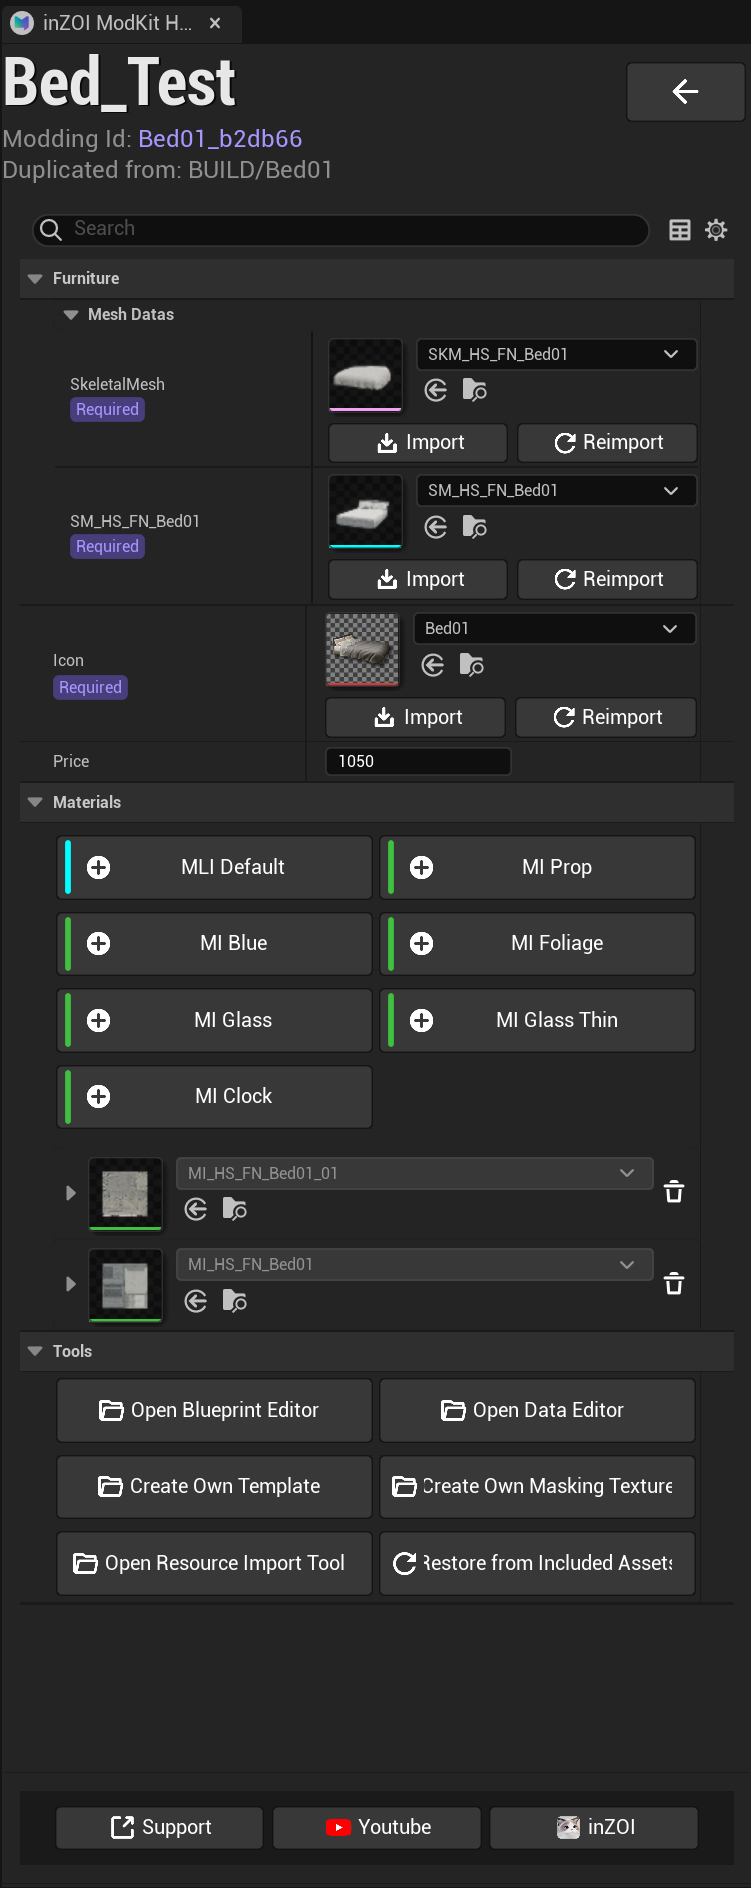Collapse the Mesh Datas section
Screen dimensions: 751x1888
[70, 315]
